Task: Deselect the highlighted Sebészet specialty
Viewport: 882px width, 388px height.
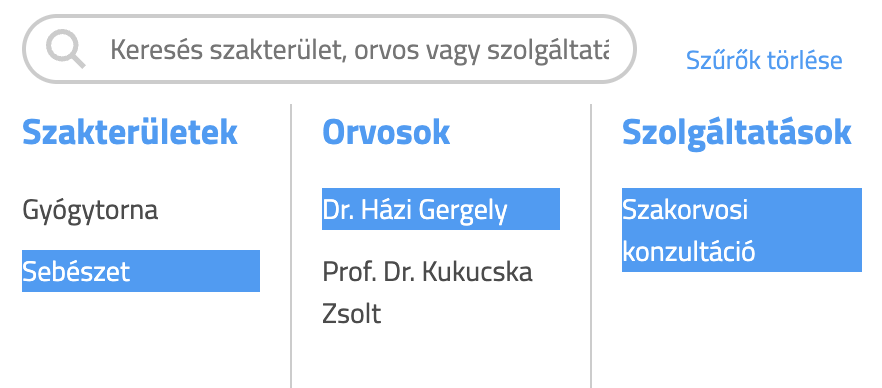Action: tap(141, 271)
